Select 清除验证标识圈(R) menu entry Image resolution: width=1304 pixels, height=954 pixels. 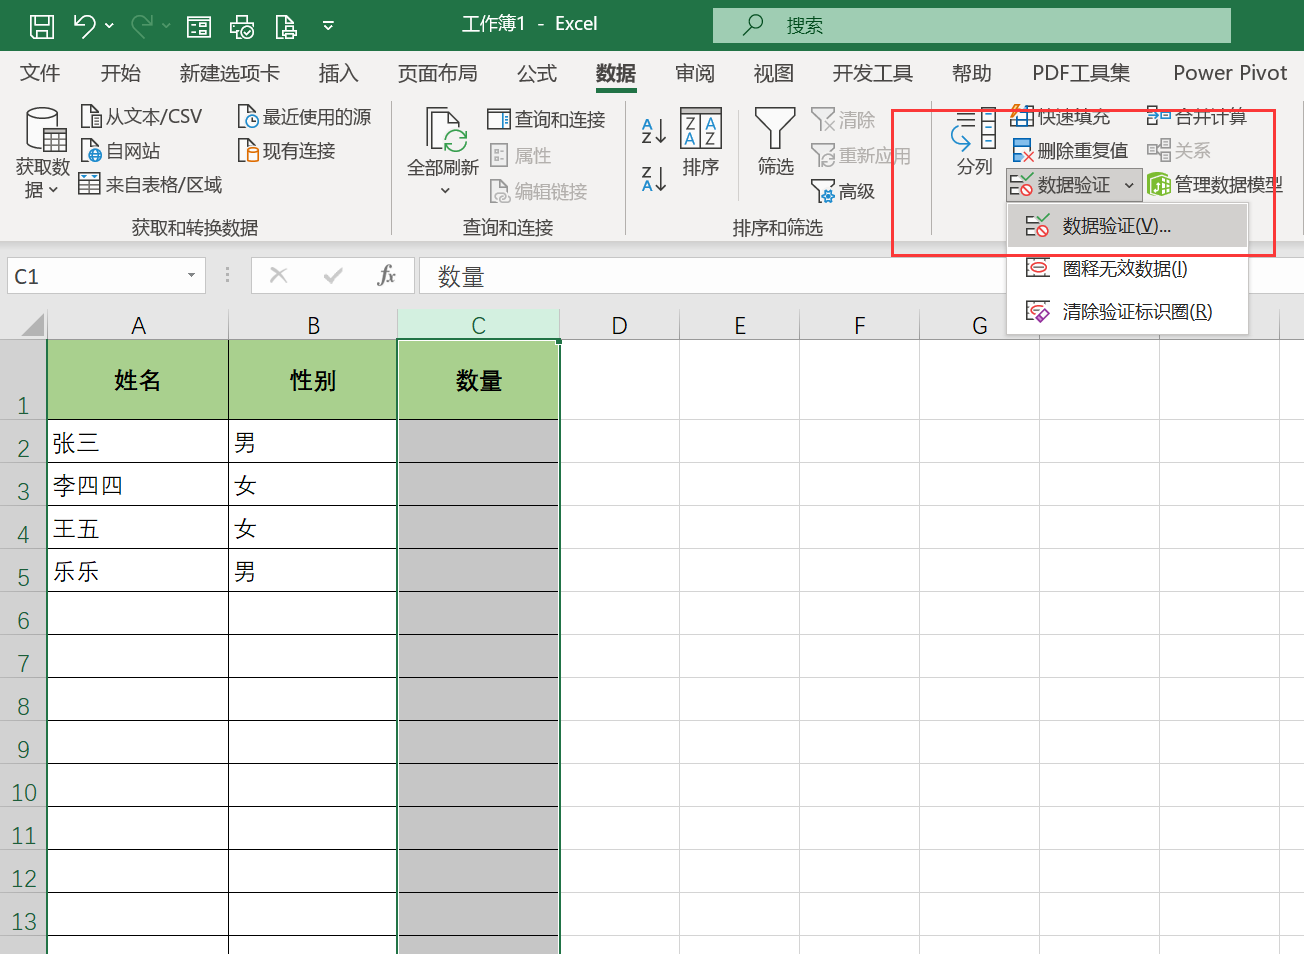point(1127,312)
